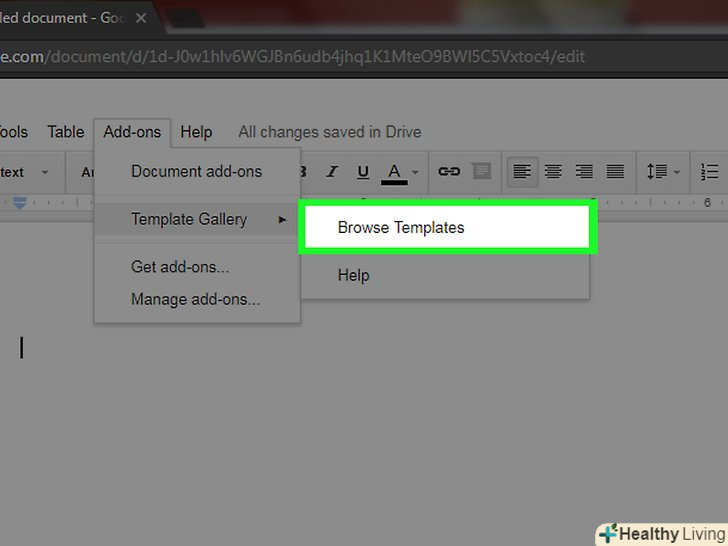Justify the text alignment
The height and width of the screenshot is (546, 728).
[x=615, y=172]
